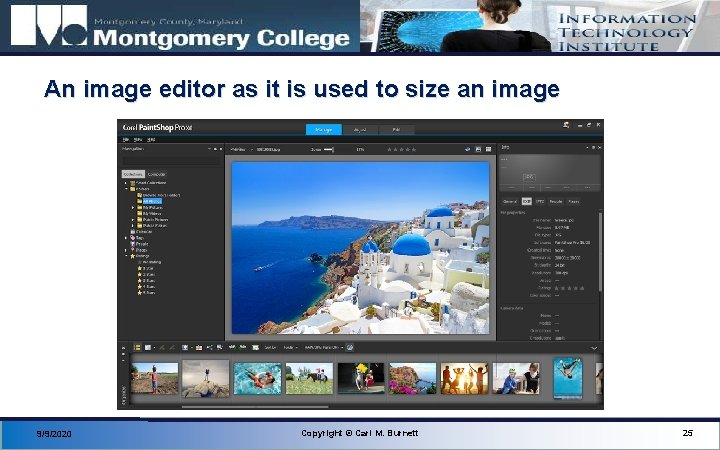
Task: Click the Share icon in organizer toolbar
Action: (x=209, y=348)
